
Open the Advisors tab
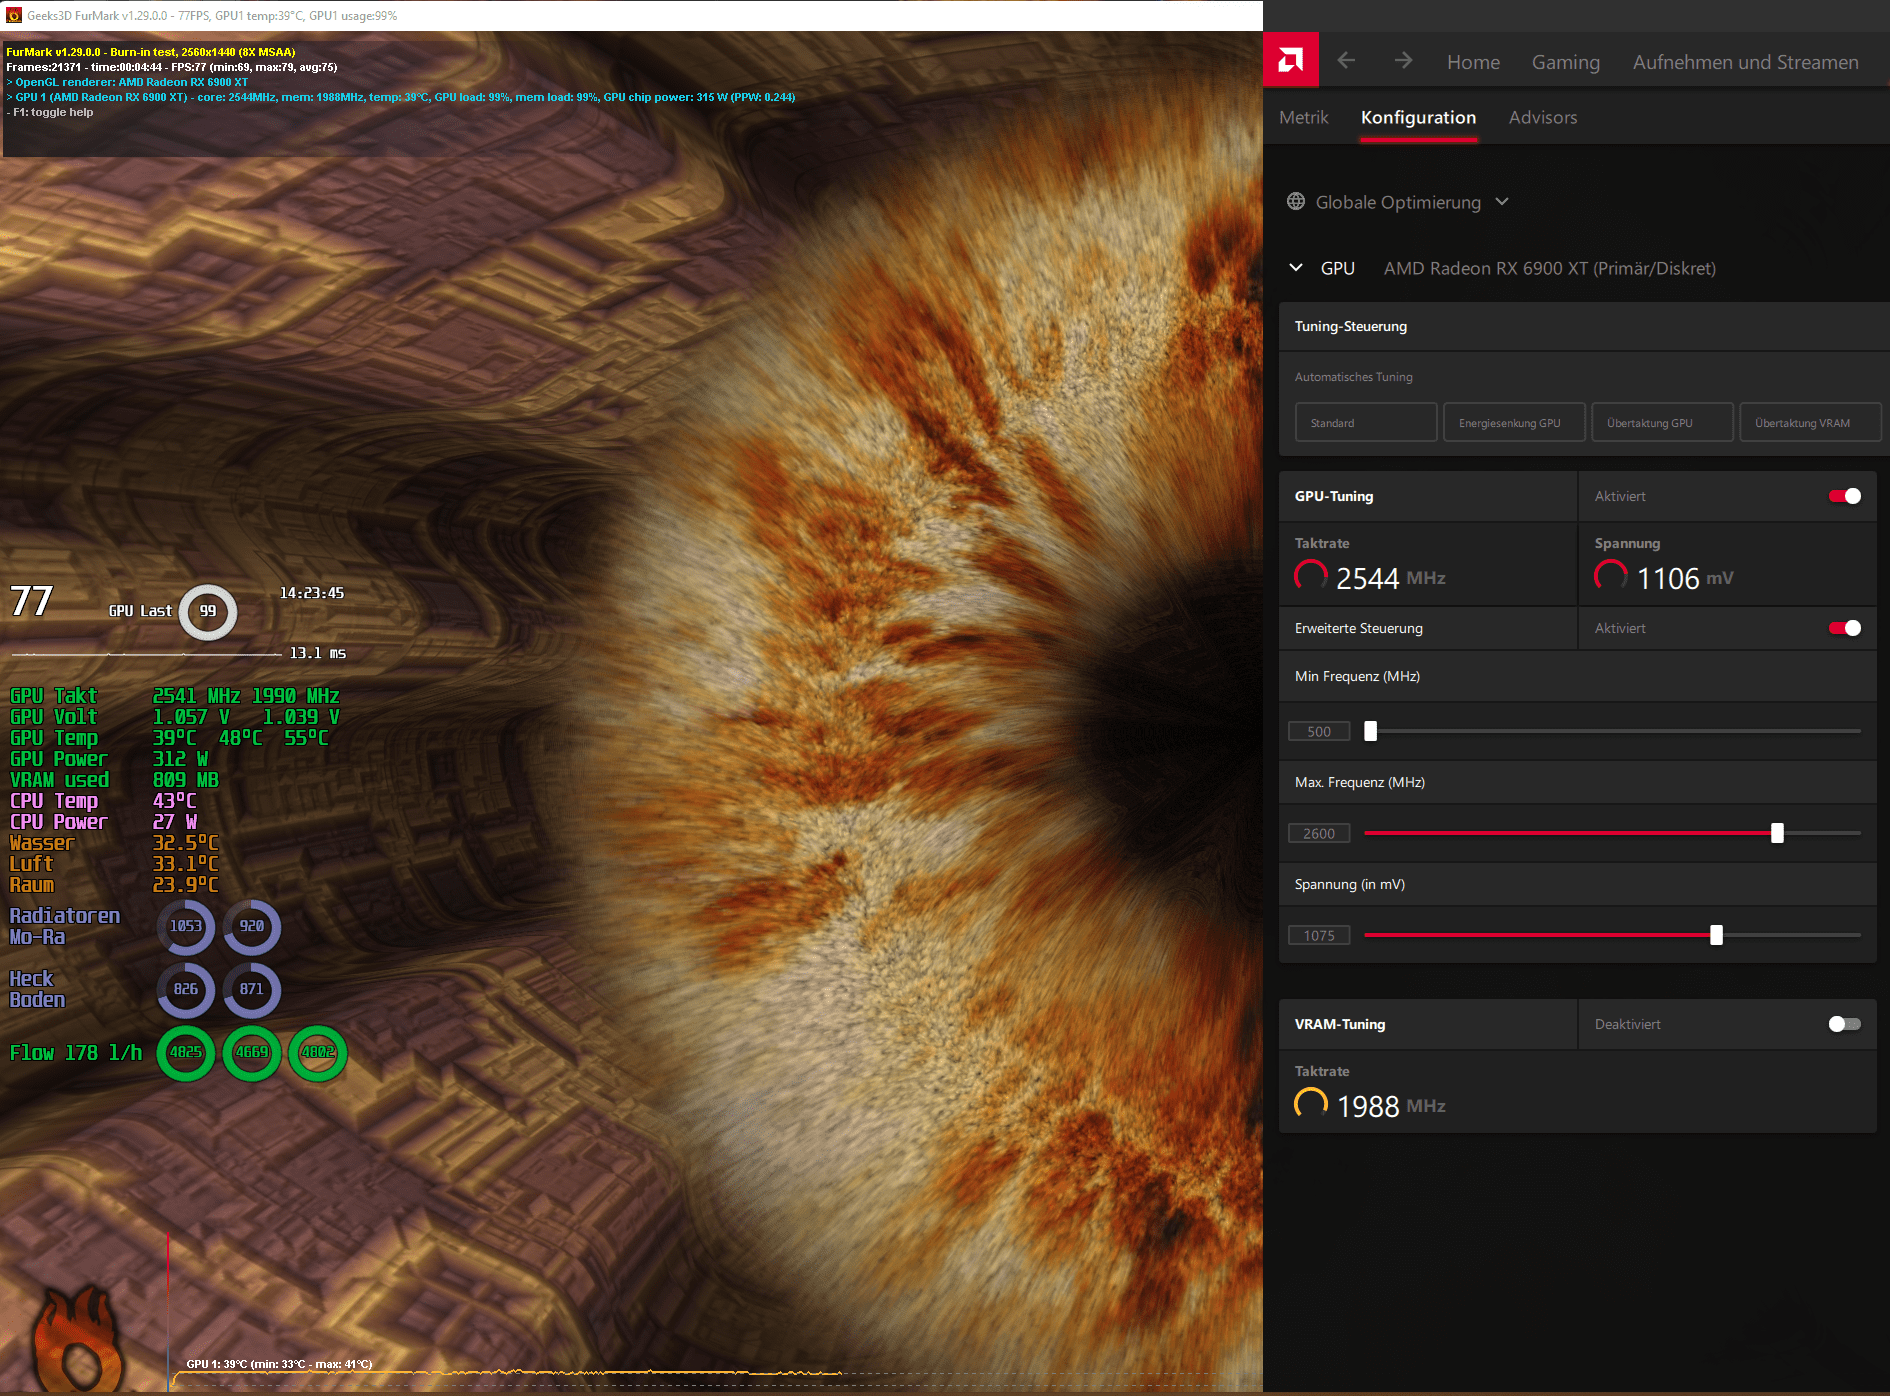click(1543, 117)
